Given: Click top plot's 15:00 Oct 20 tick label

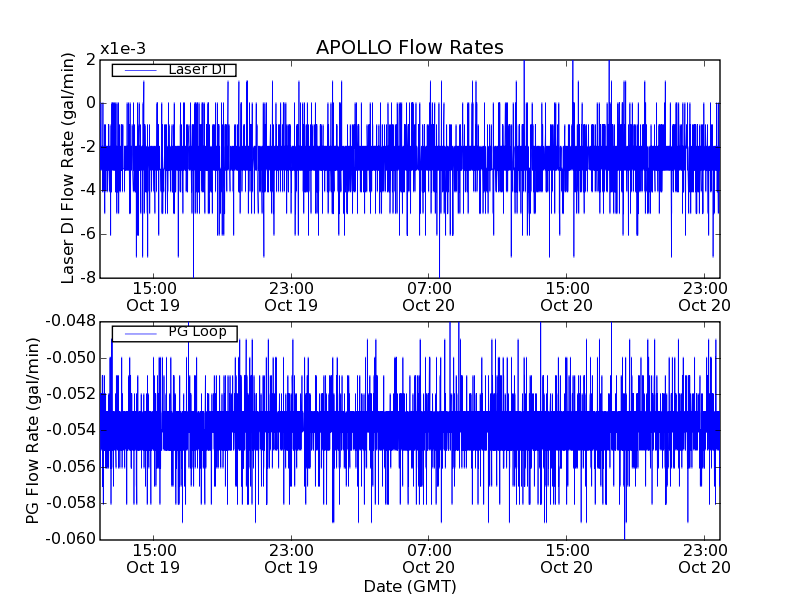Looking at the screenshot, I should pyautogui.click(x=566, y=297).
